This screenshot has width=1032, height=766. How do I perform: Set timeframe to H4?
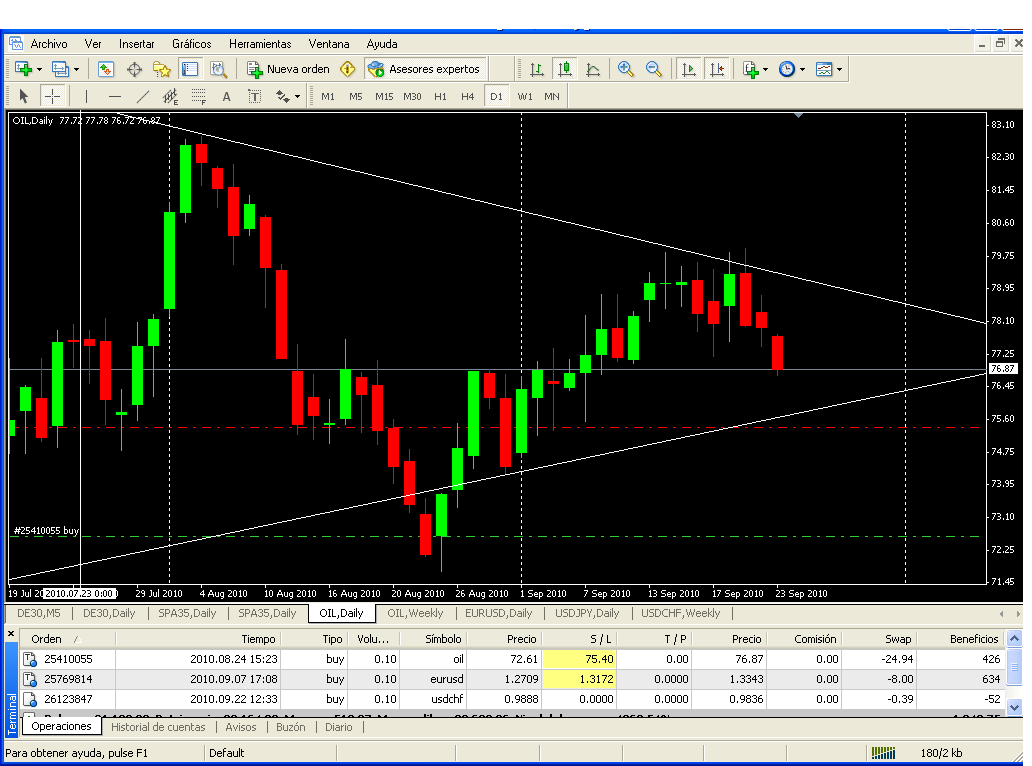click(x=467, y=97)
